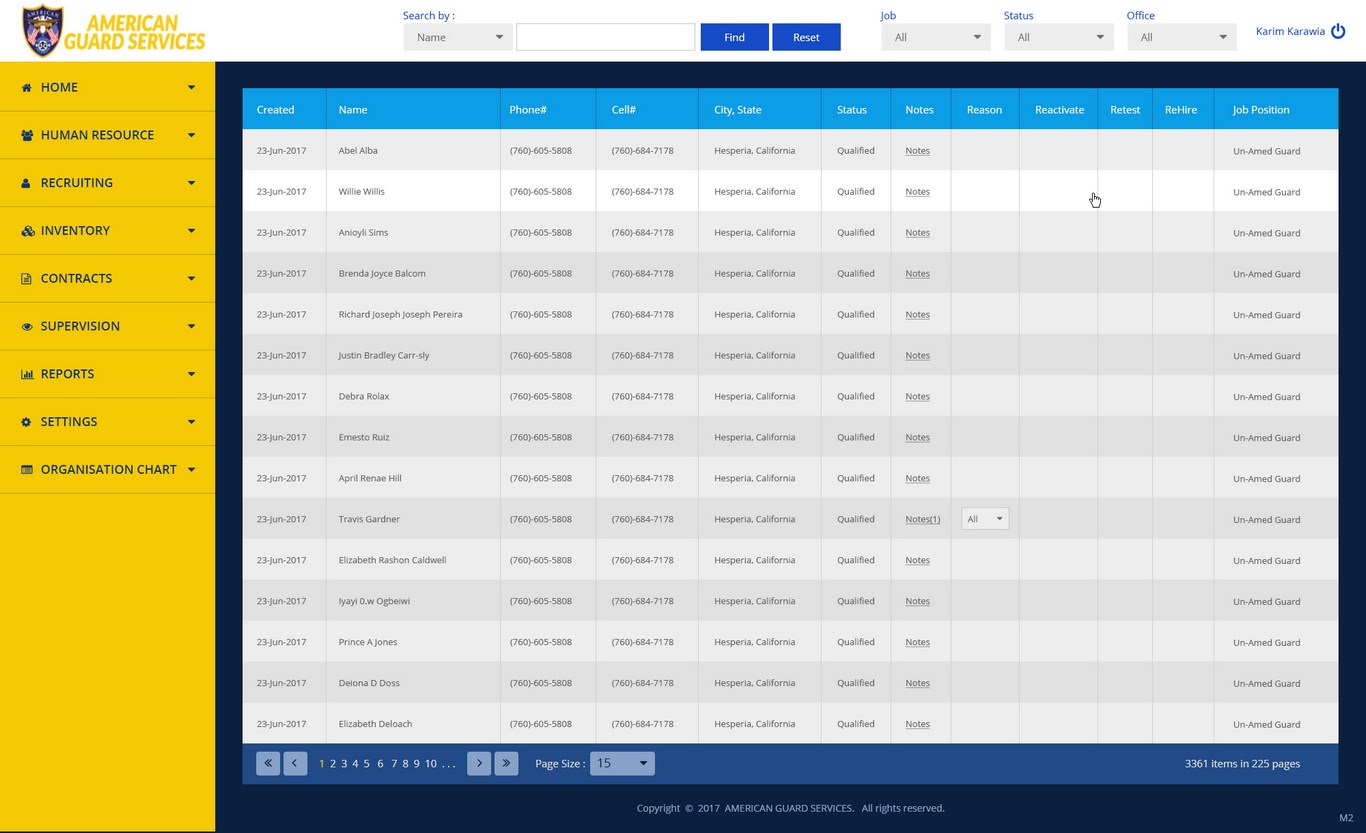Open the Status filter dropdown
Image resolution: width=1366 pixels, height=833 pixels.
(1058, 38)
